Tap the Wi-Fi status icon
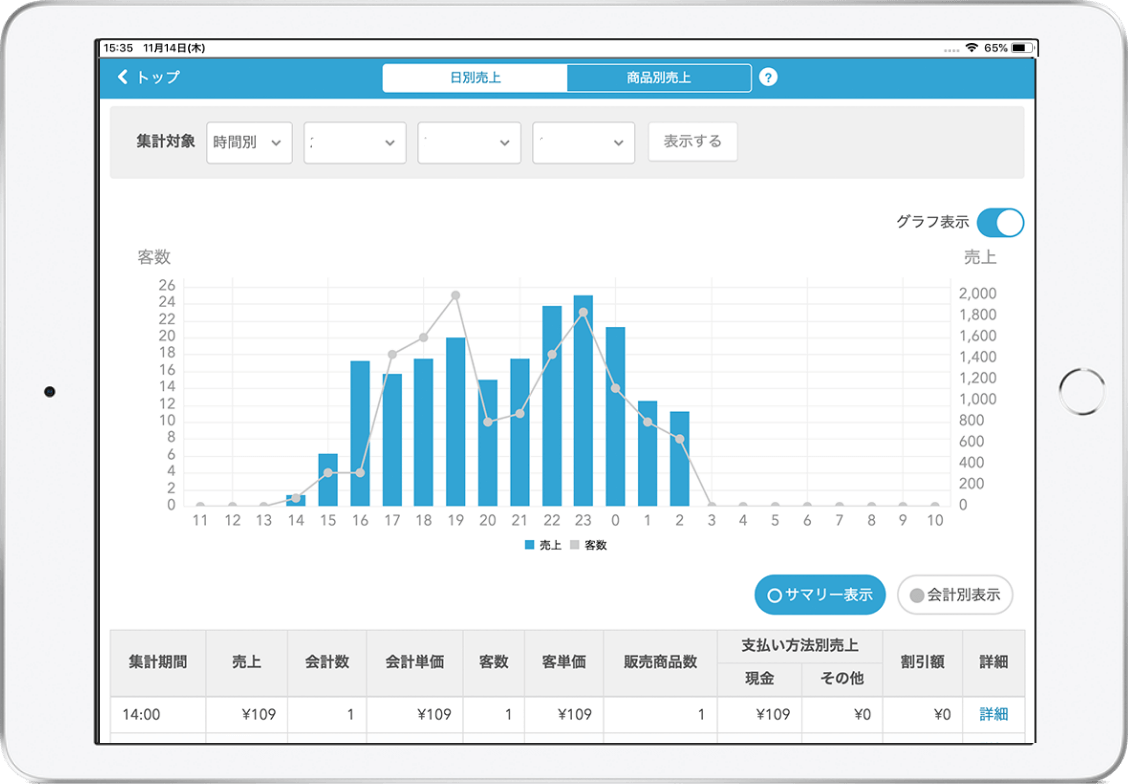This screenshot has height=784, width=1128. tap(971, 48)
